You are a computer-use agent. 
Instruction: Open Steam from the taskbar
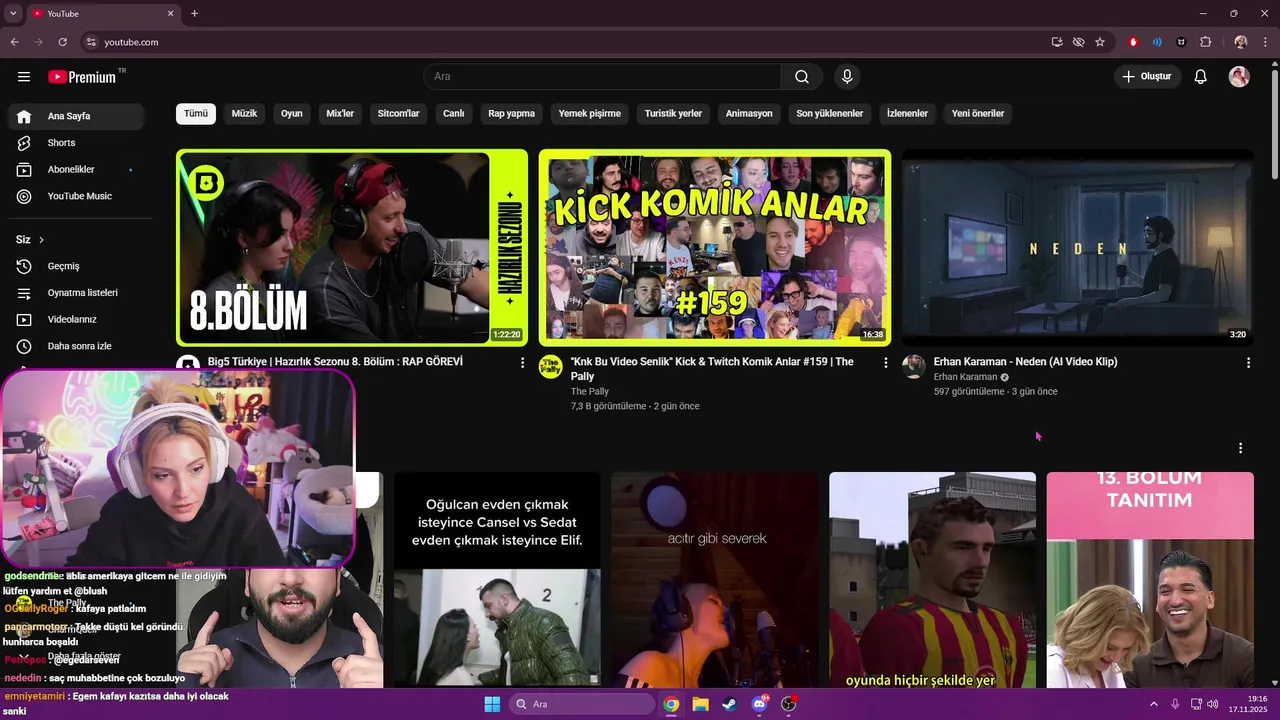pyautogui.click(x=729, y=704)
